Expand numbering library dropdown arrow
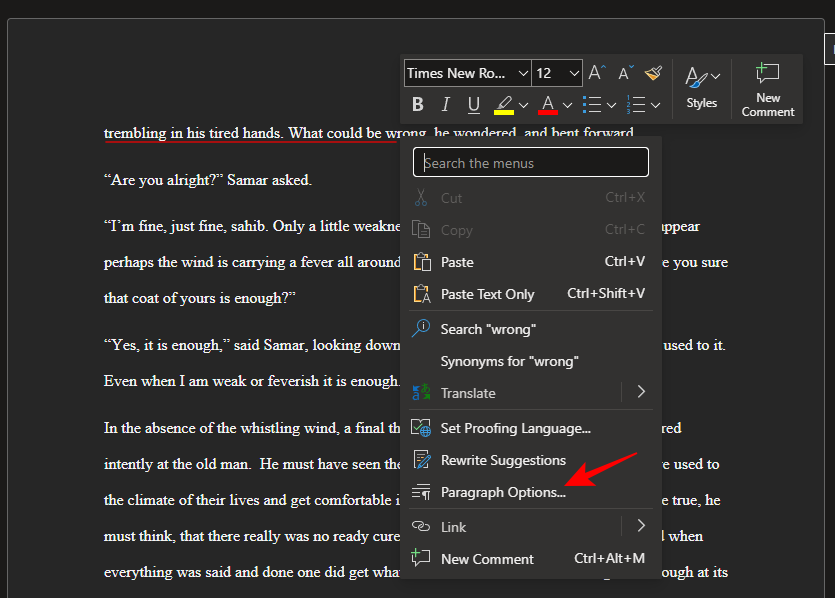 coord(656,105)
